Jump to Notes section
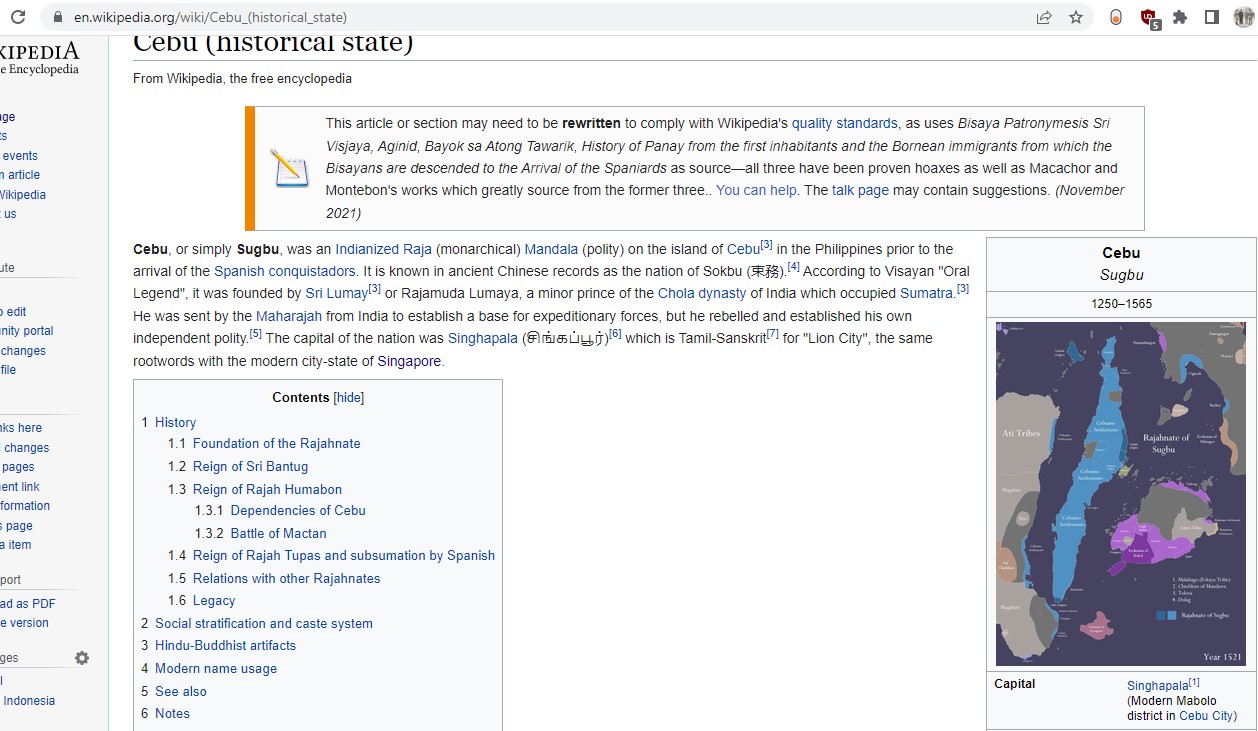 (x=172, y=714)
